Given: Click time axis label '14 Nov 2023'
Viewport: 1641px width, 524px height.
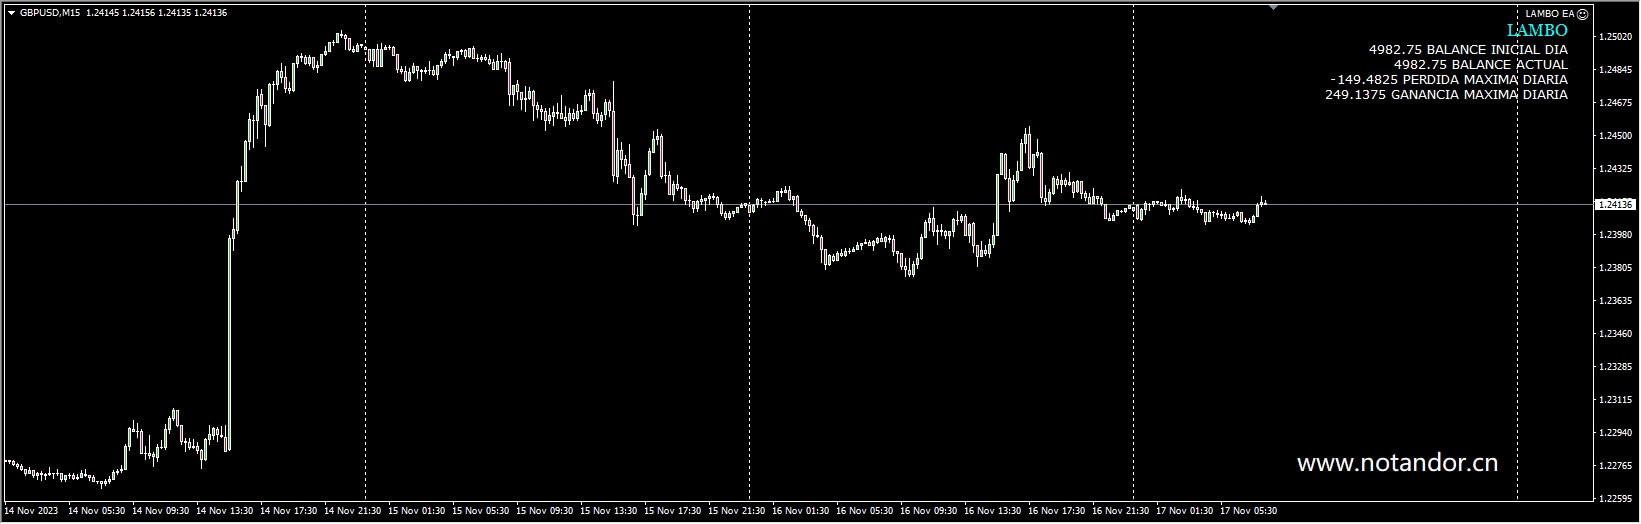Looking at the screenshot, I should pos(31,510).
